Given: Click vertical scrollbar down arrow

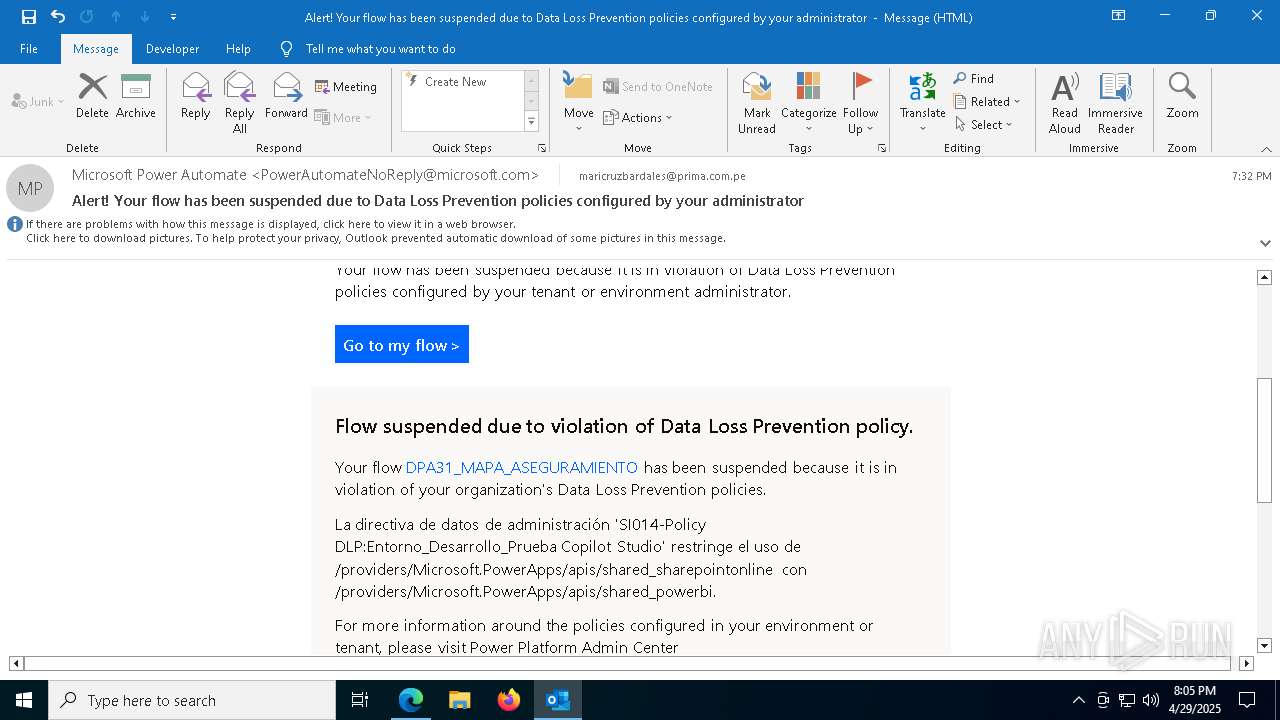Looking at the screenshot, I should (1265, 646).
